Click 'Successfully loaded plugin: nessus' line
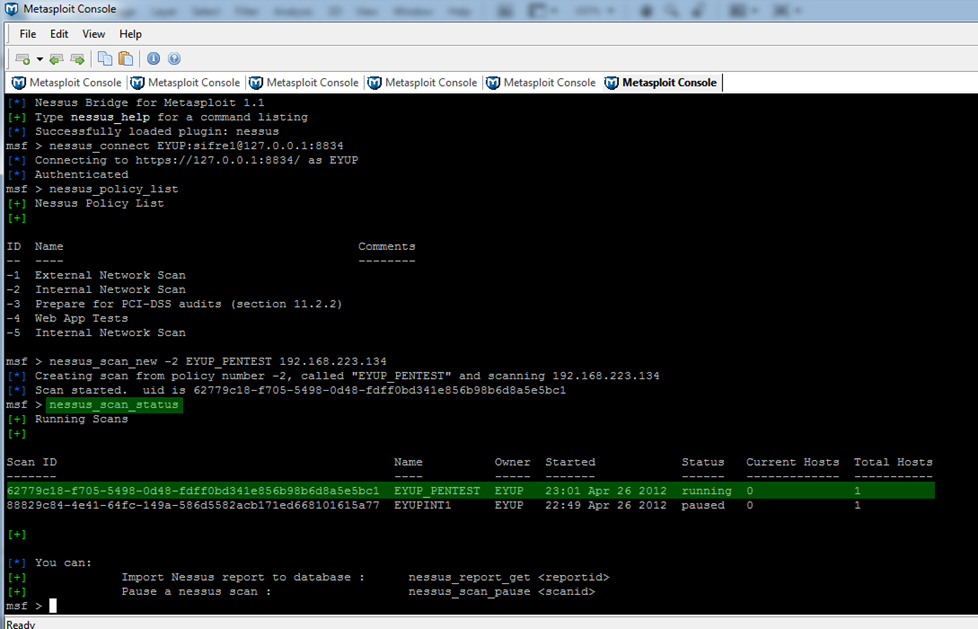The image size is (978, 629). (x=143, y=132)
